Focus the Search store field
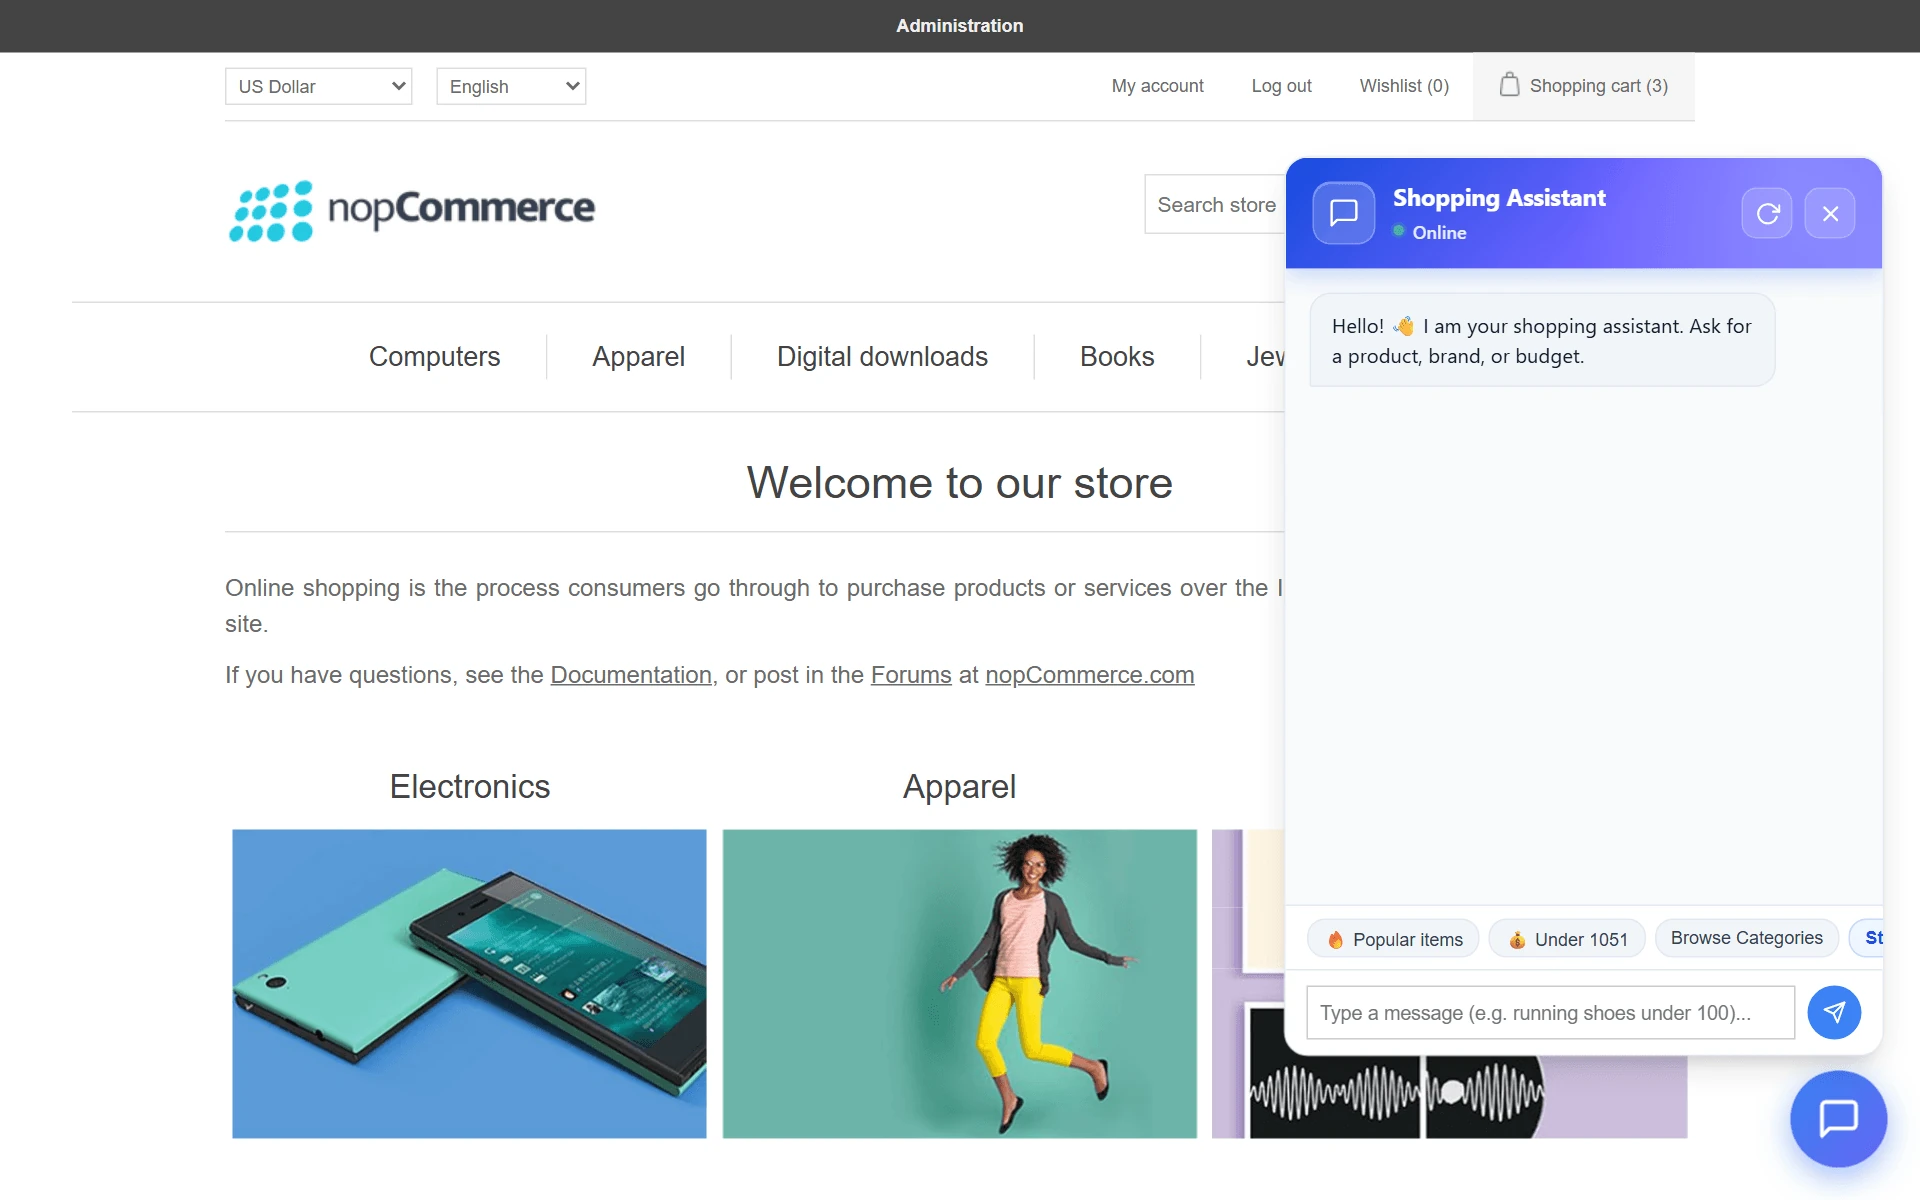Viewport: 1920px width, 1200px height. 1215,205
